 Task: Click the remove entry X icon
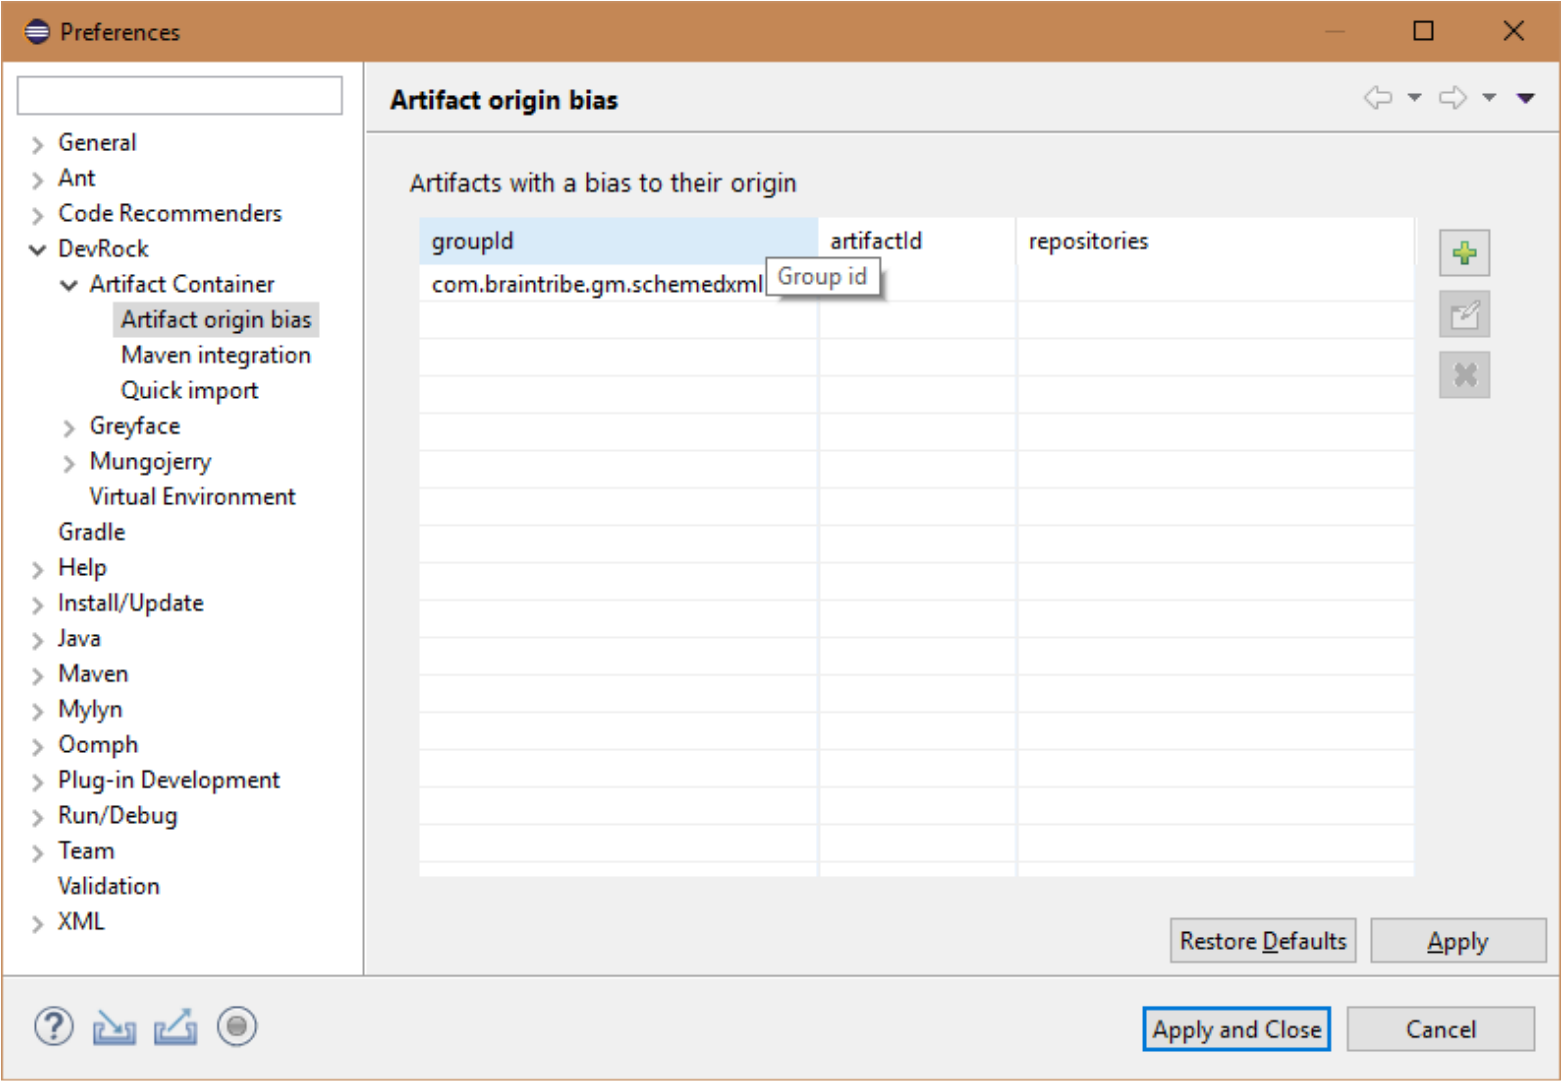(x=1464, y=376)
